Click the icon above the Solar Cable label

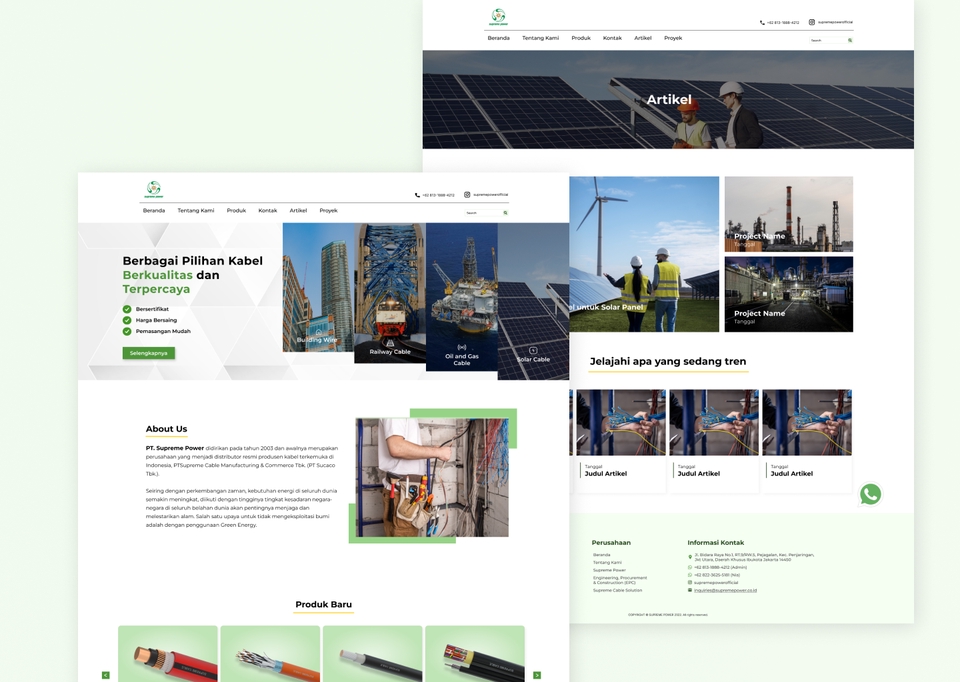(x=533, y=350)
